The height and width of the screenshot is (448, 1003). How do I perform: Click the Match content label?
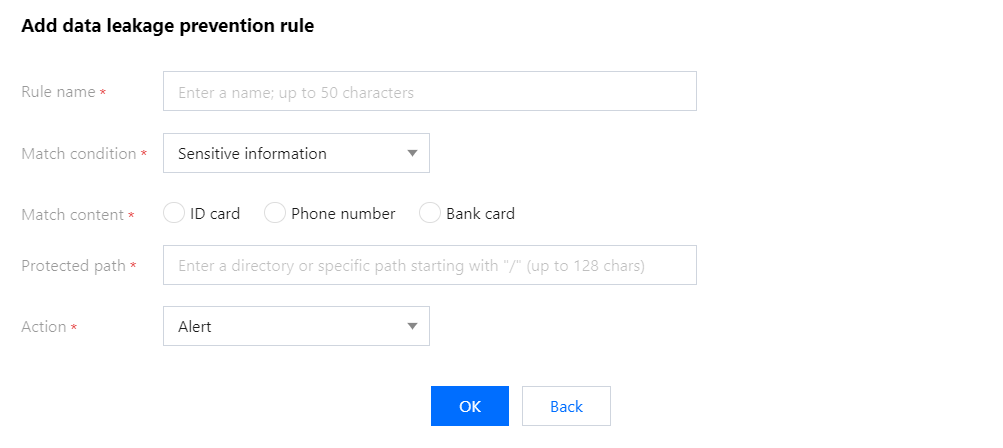coord(72,214)
